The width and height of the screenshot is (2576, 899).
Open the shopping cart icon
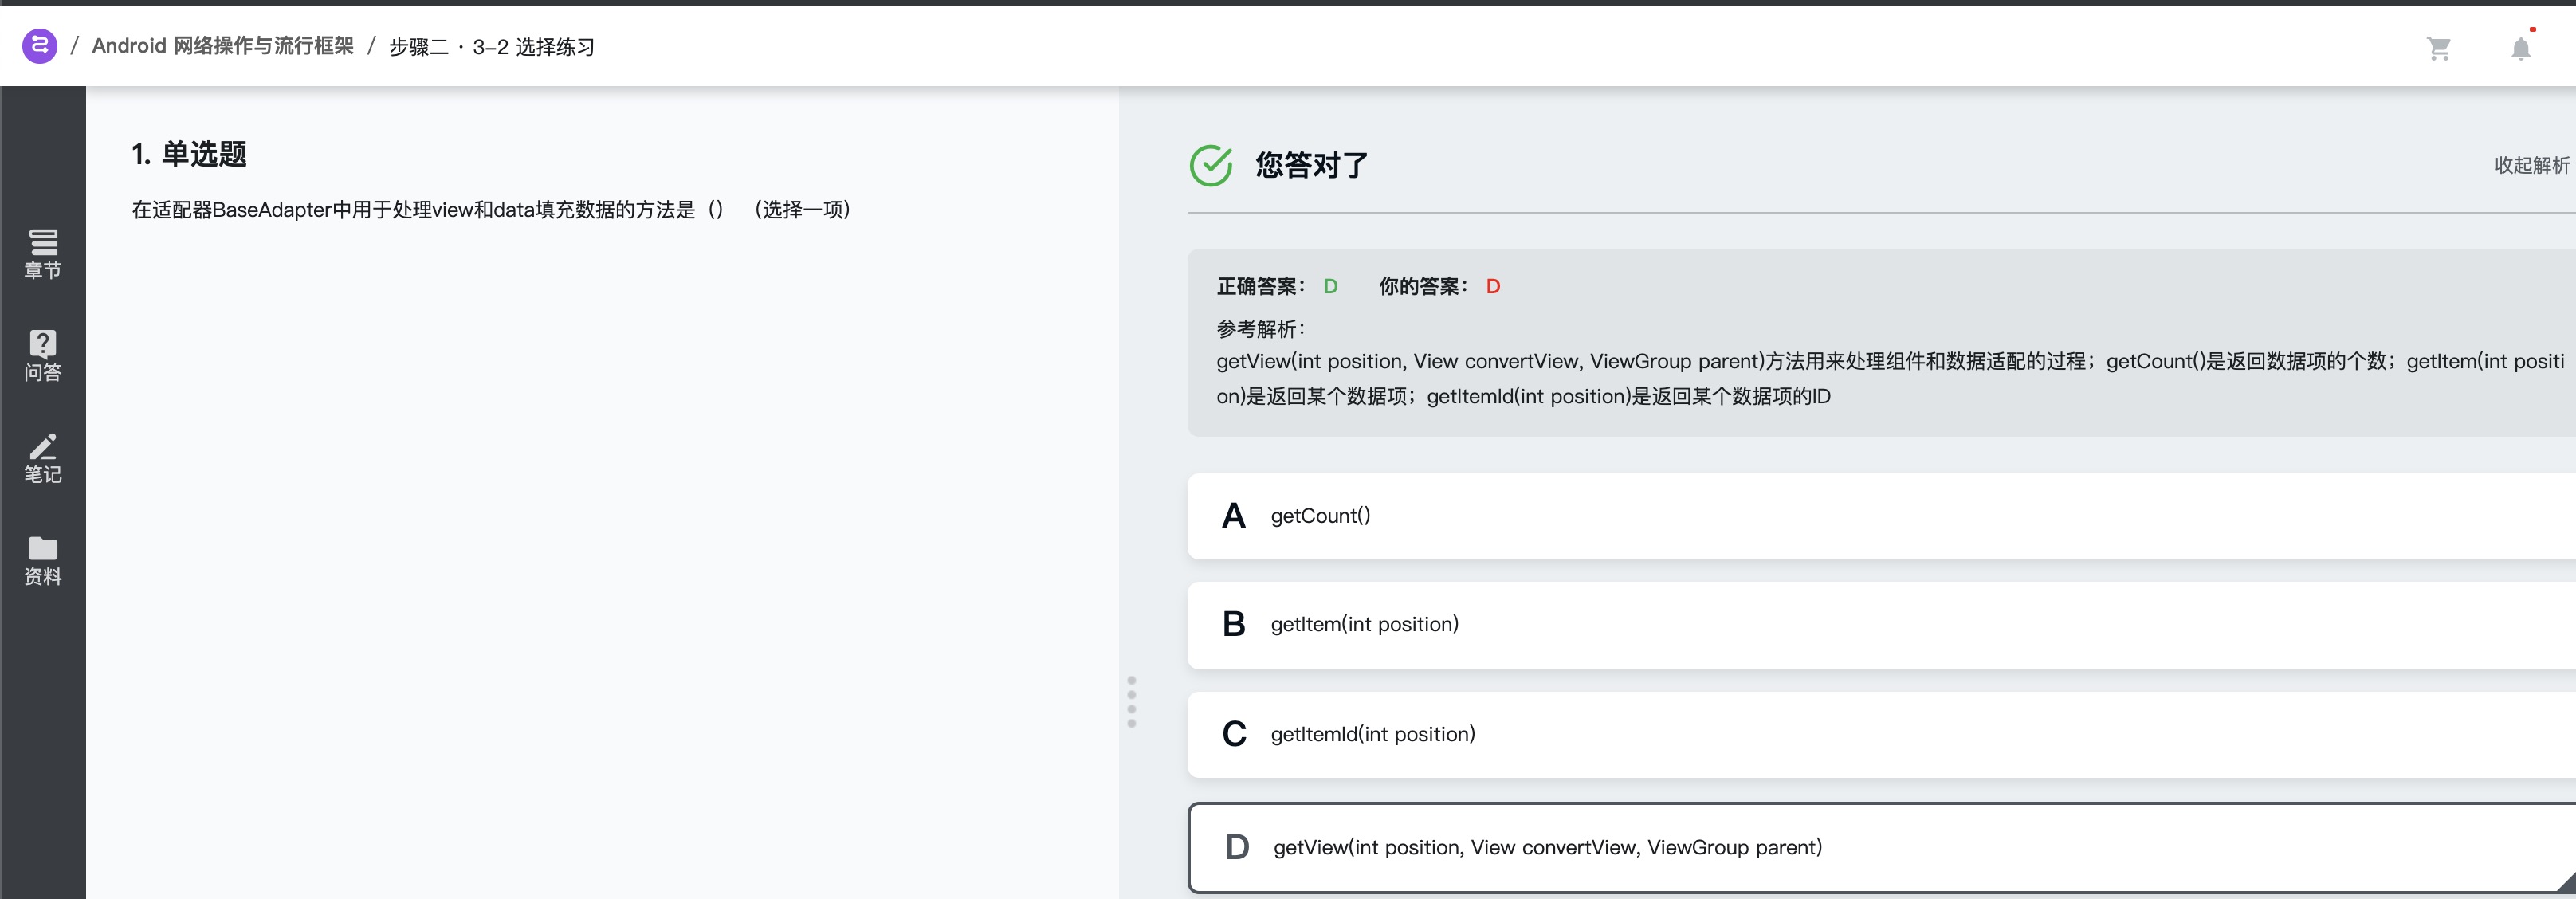(x=2438, y=48)
